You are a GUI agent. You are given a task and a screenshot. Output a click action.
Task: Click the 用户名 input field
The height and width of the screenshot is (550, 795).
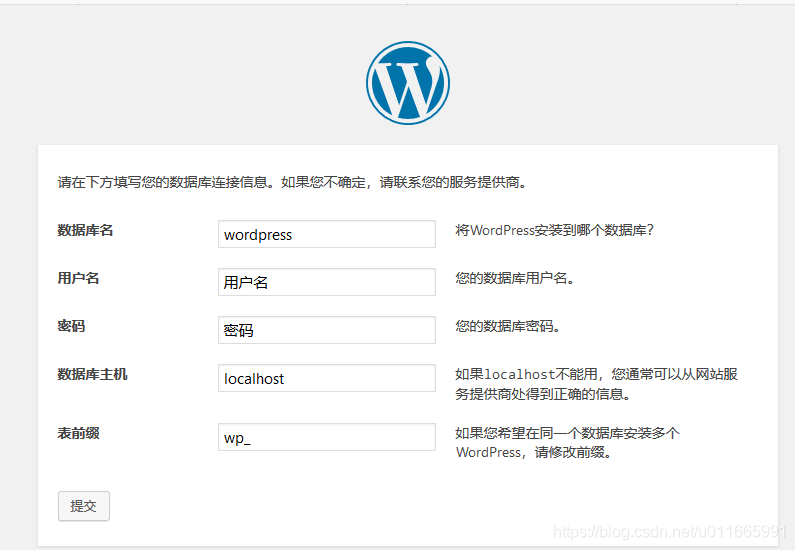[327, 282]
